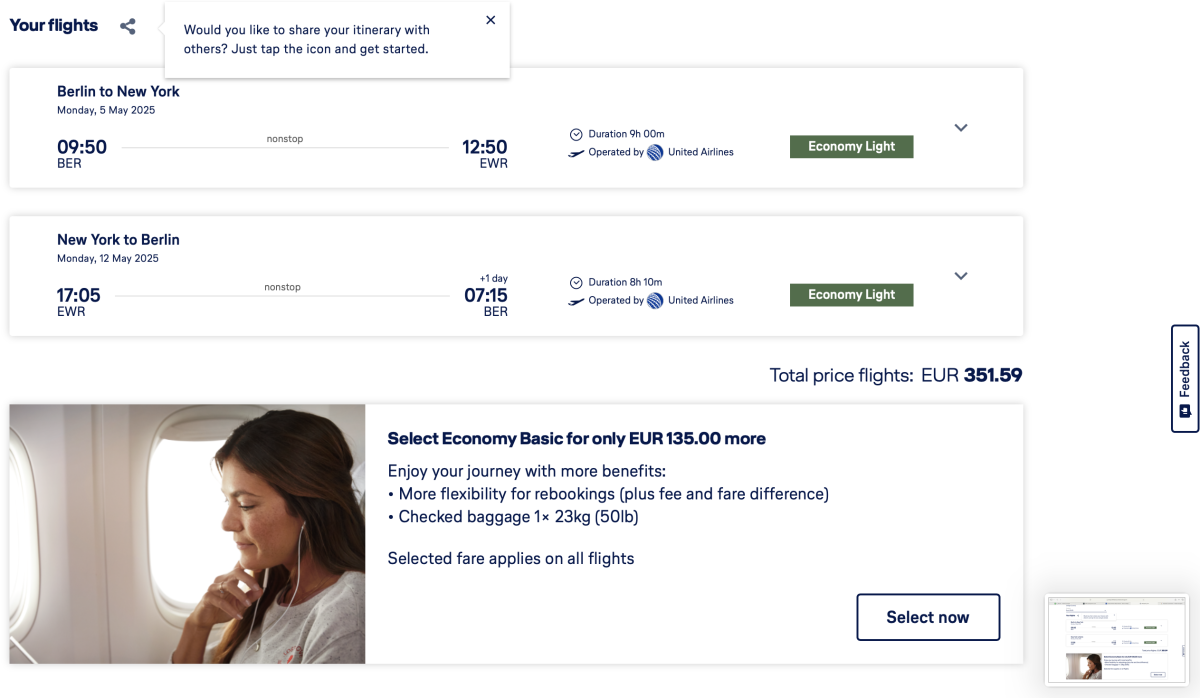Click Economy Light badge for return flight
This screenshot has width=1200, height=698.
coord(851,295)
